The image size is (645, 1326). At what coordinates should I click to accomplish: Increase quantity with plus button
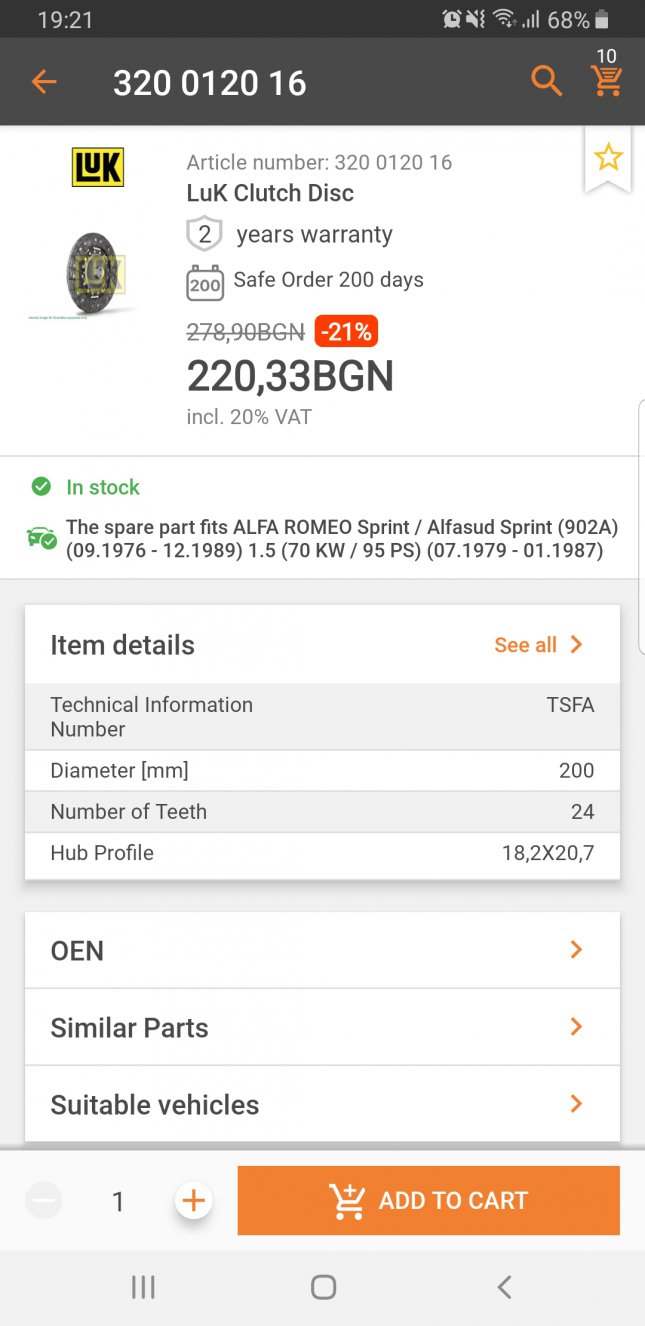tap(193, 1200)
